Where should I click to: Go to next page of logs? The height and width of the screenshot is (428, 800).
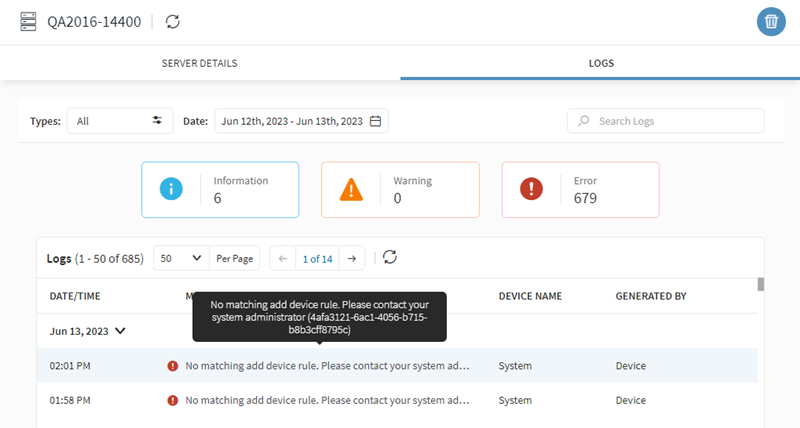pos(351,258)
